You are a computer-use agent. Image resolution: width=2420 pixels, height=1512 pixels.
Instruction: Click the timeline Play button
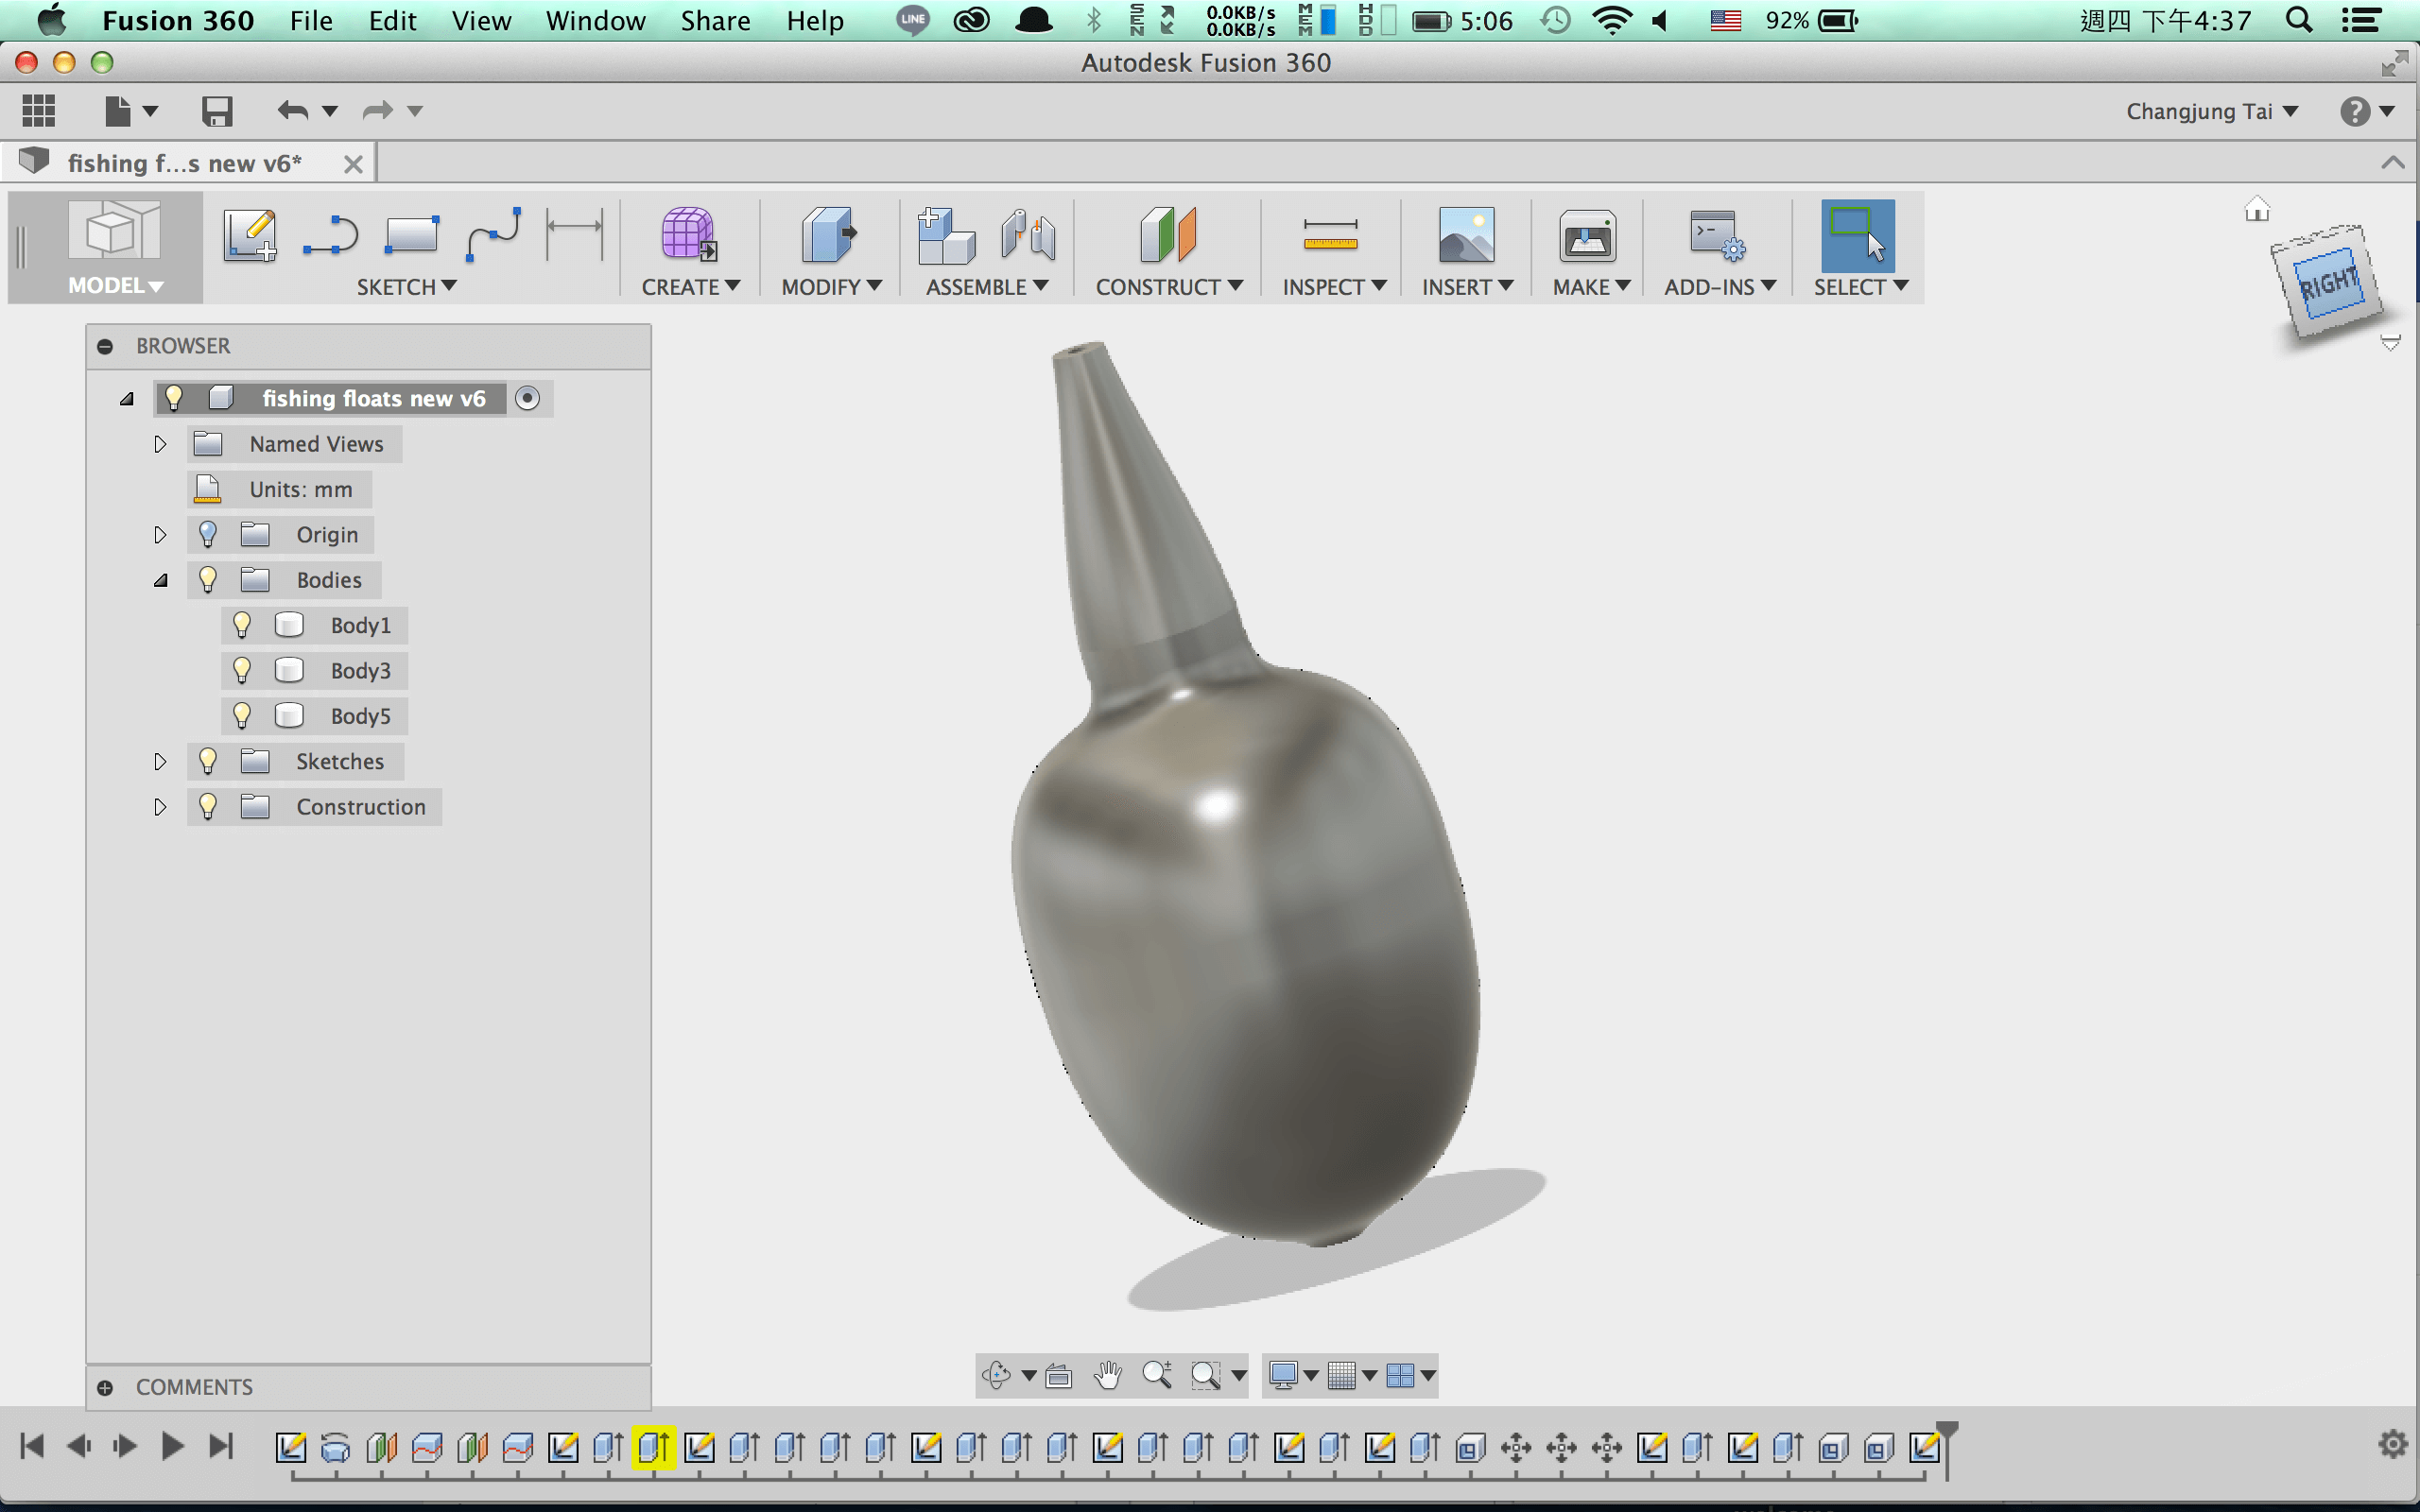[x=172, y=1446]
